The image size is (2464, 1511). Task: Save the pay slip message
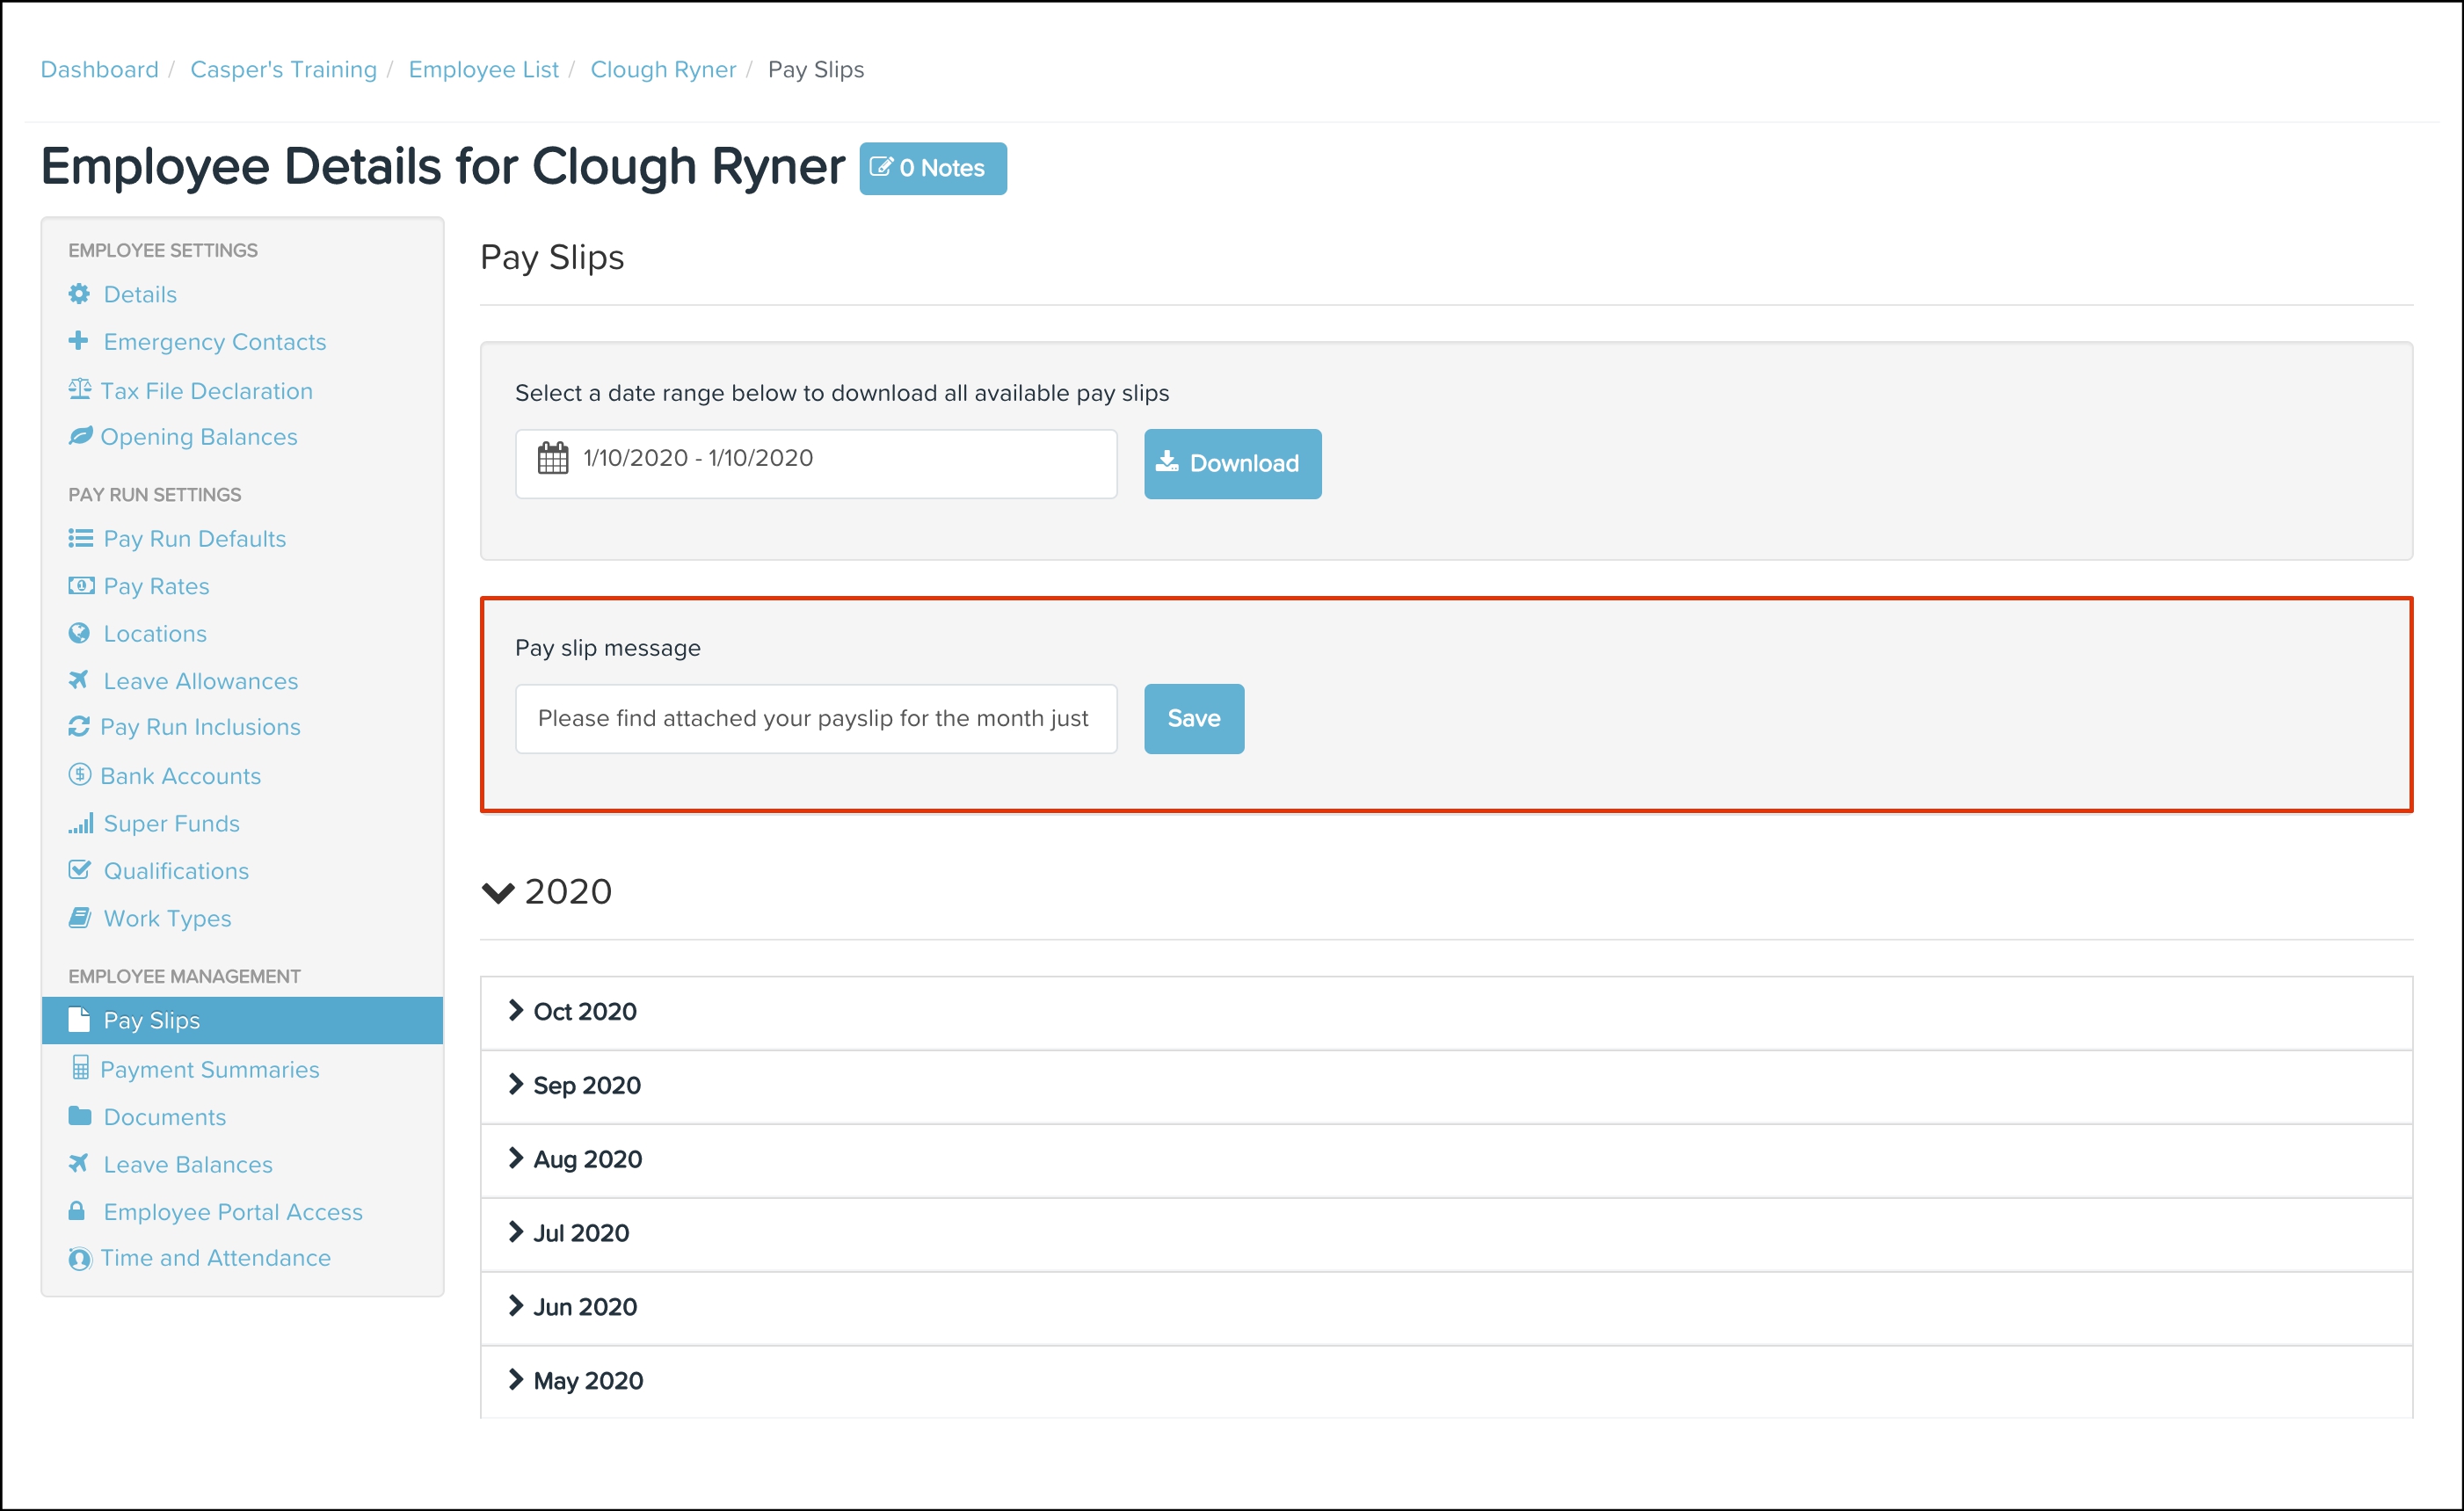[1193, 719]
